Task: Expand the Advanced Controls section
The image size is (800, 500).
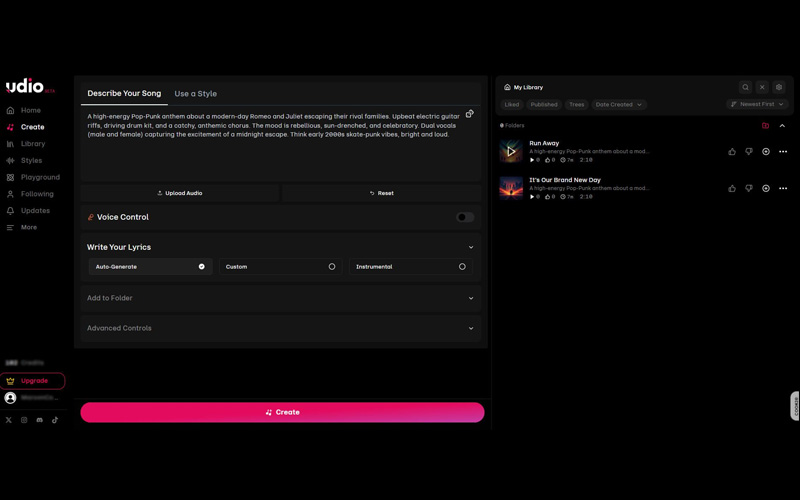Action: coord(281,328)
